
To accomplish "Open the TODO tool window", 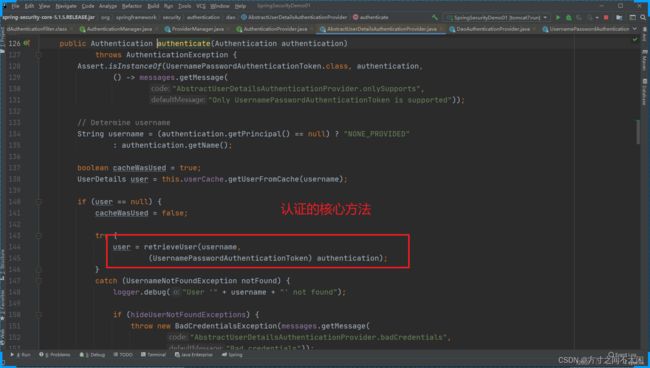I will click(123, 355).
